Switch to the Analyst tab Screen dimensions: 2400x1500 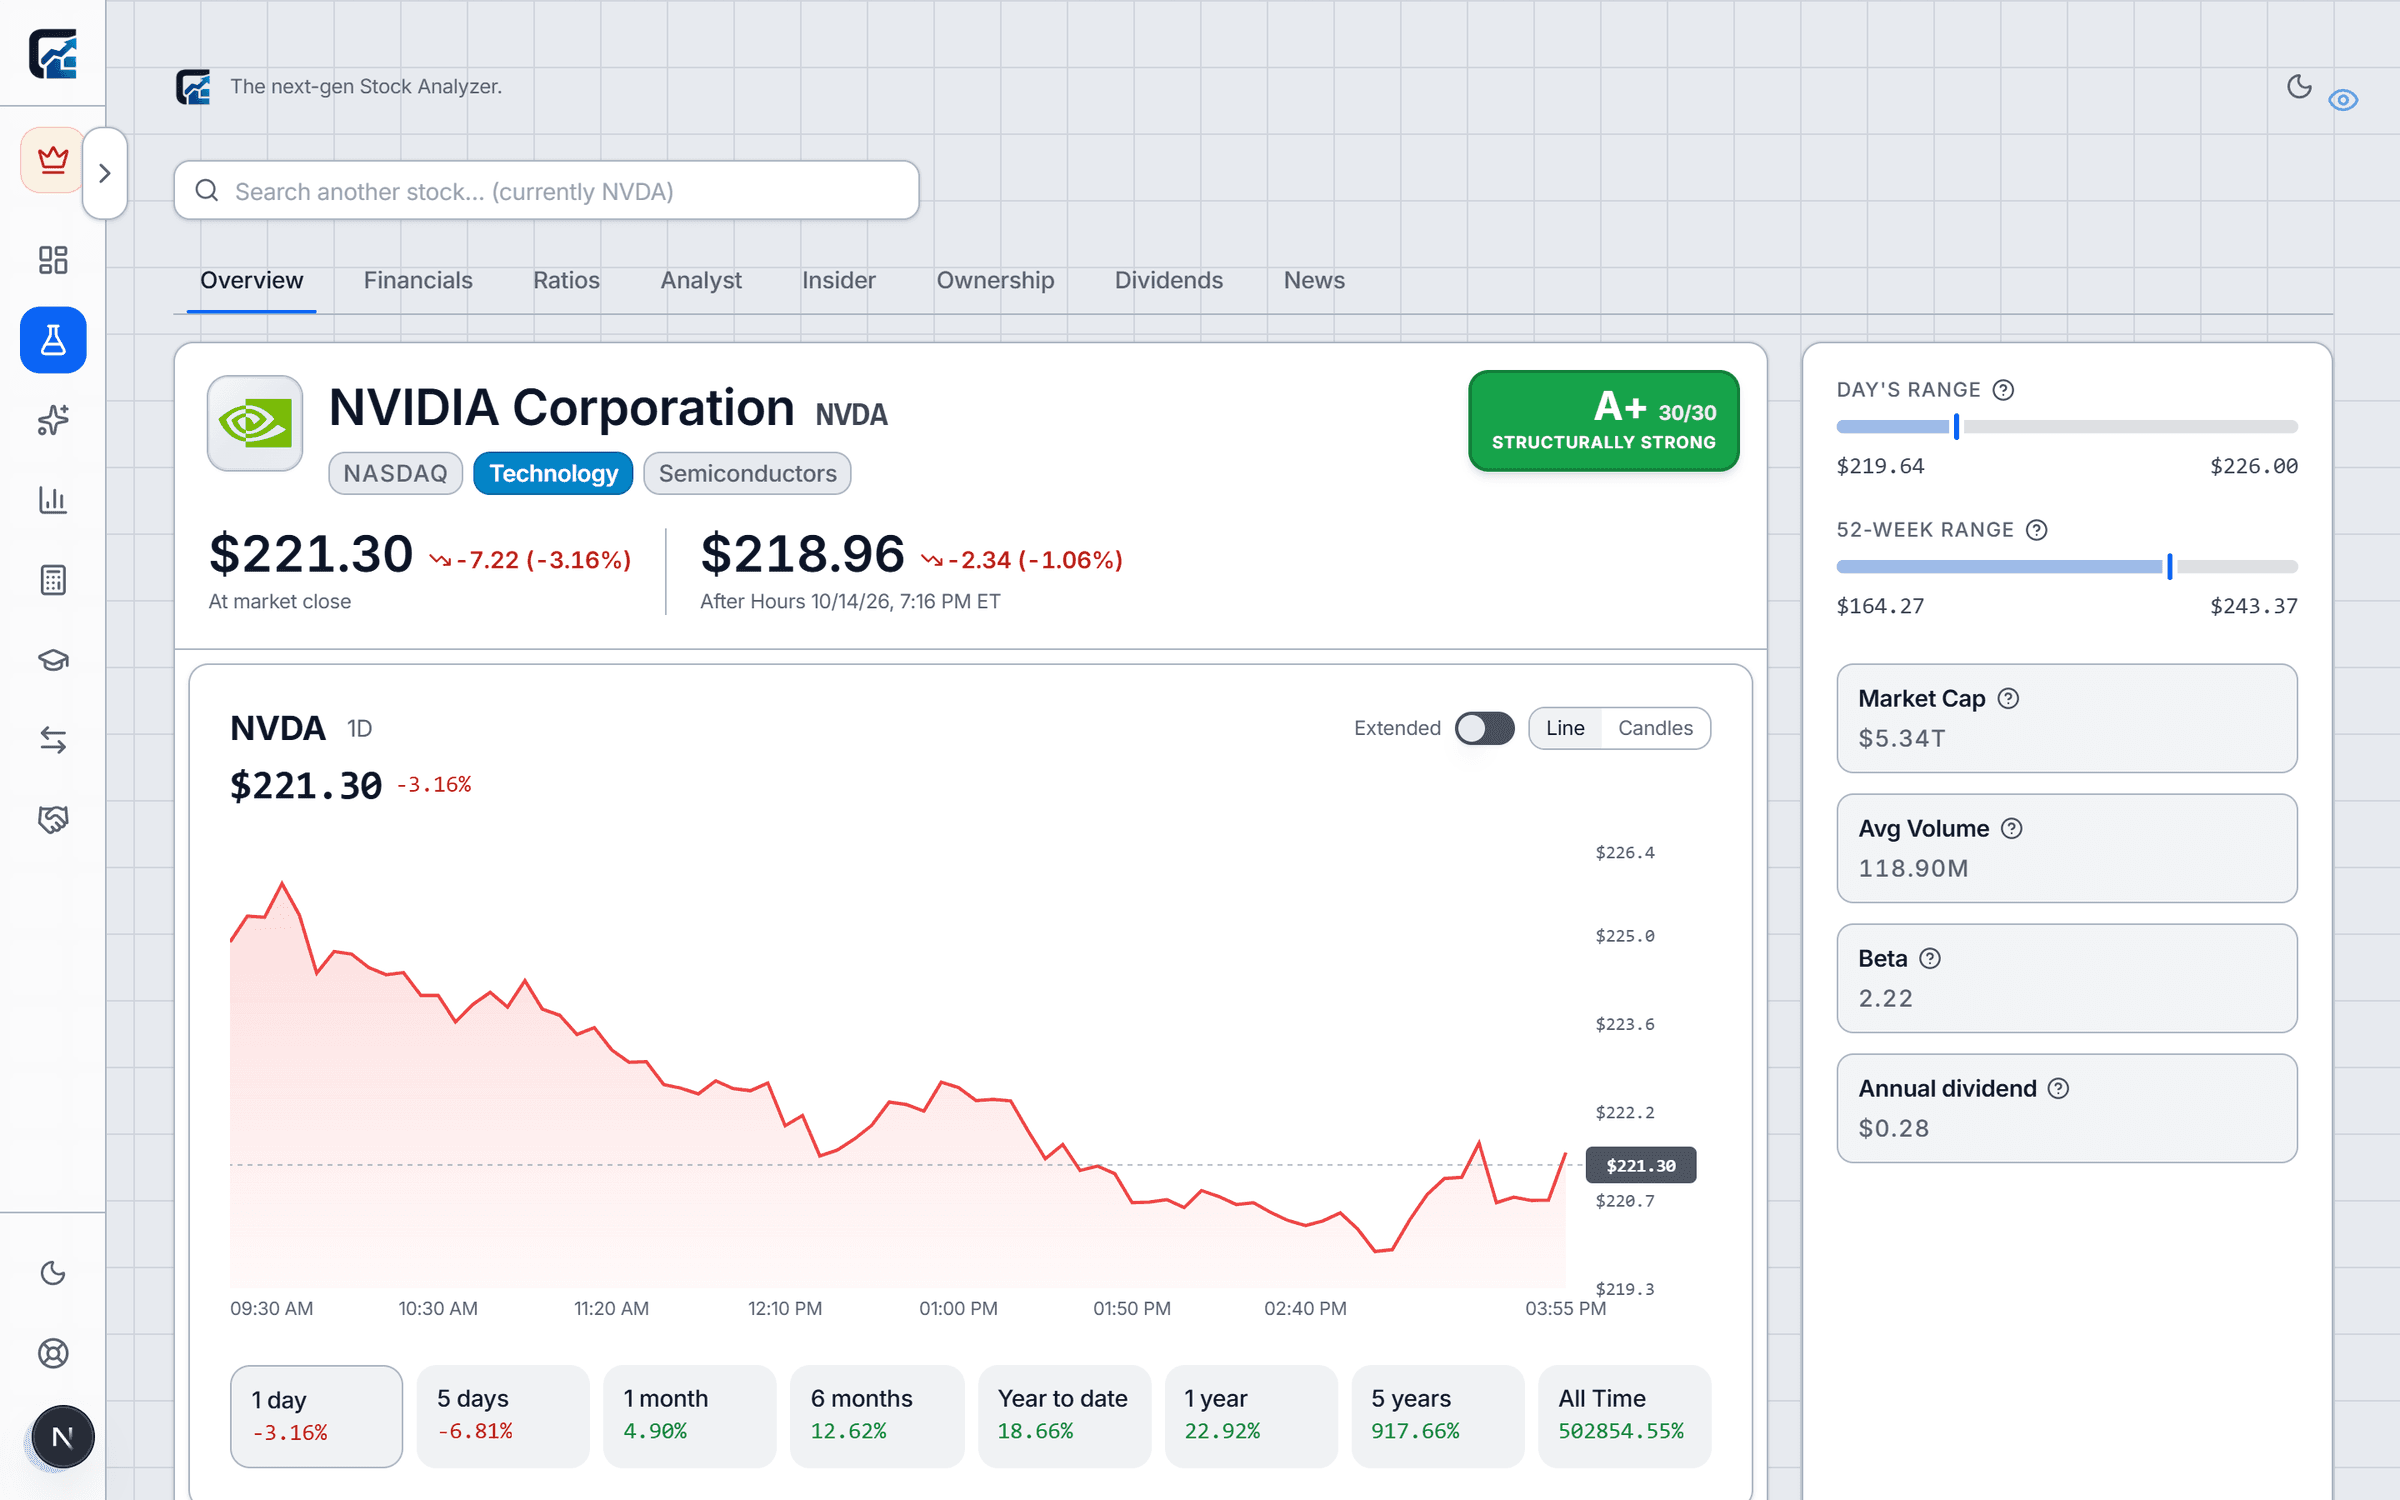[701, 281]
